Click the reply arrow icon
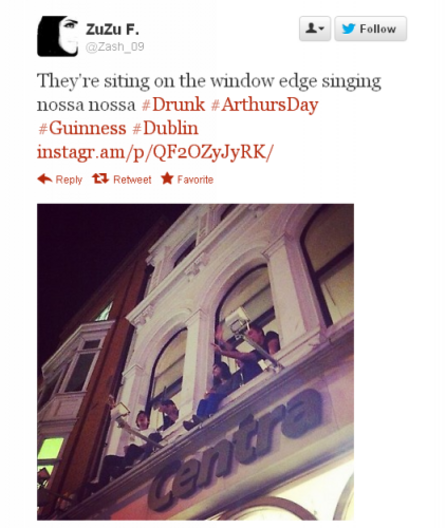The width and height of the screenshot is (446, 528). [x=45, y=179]
